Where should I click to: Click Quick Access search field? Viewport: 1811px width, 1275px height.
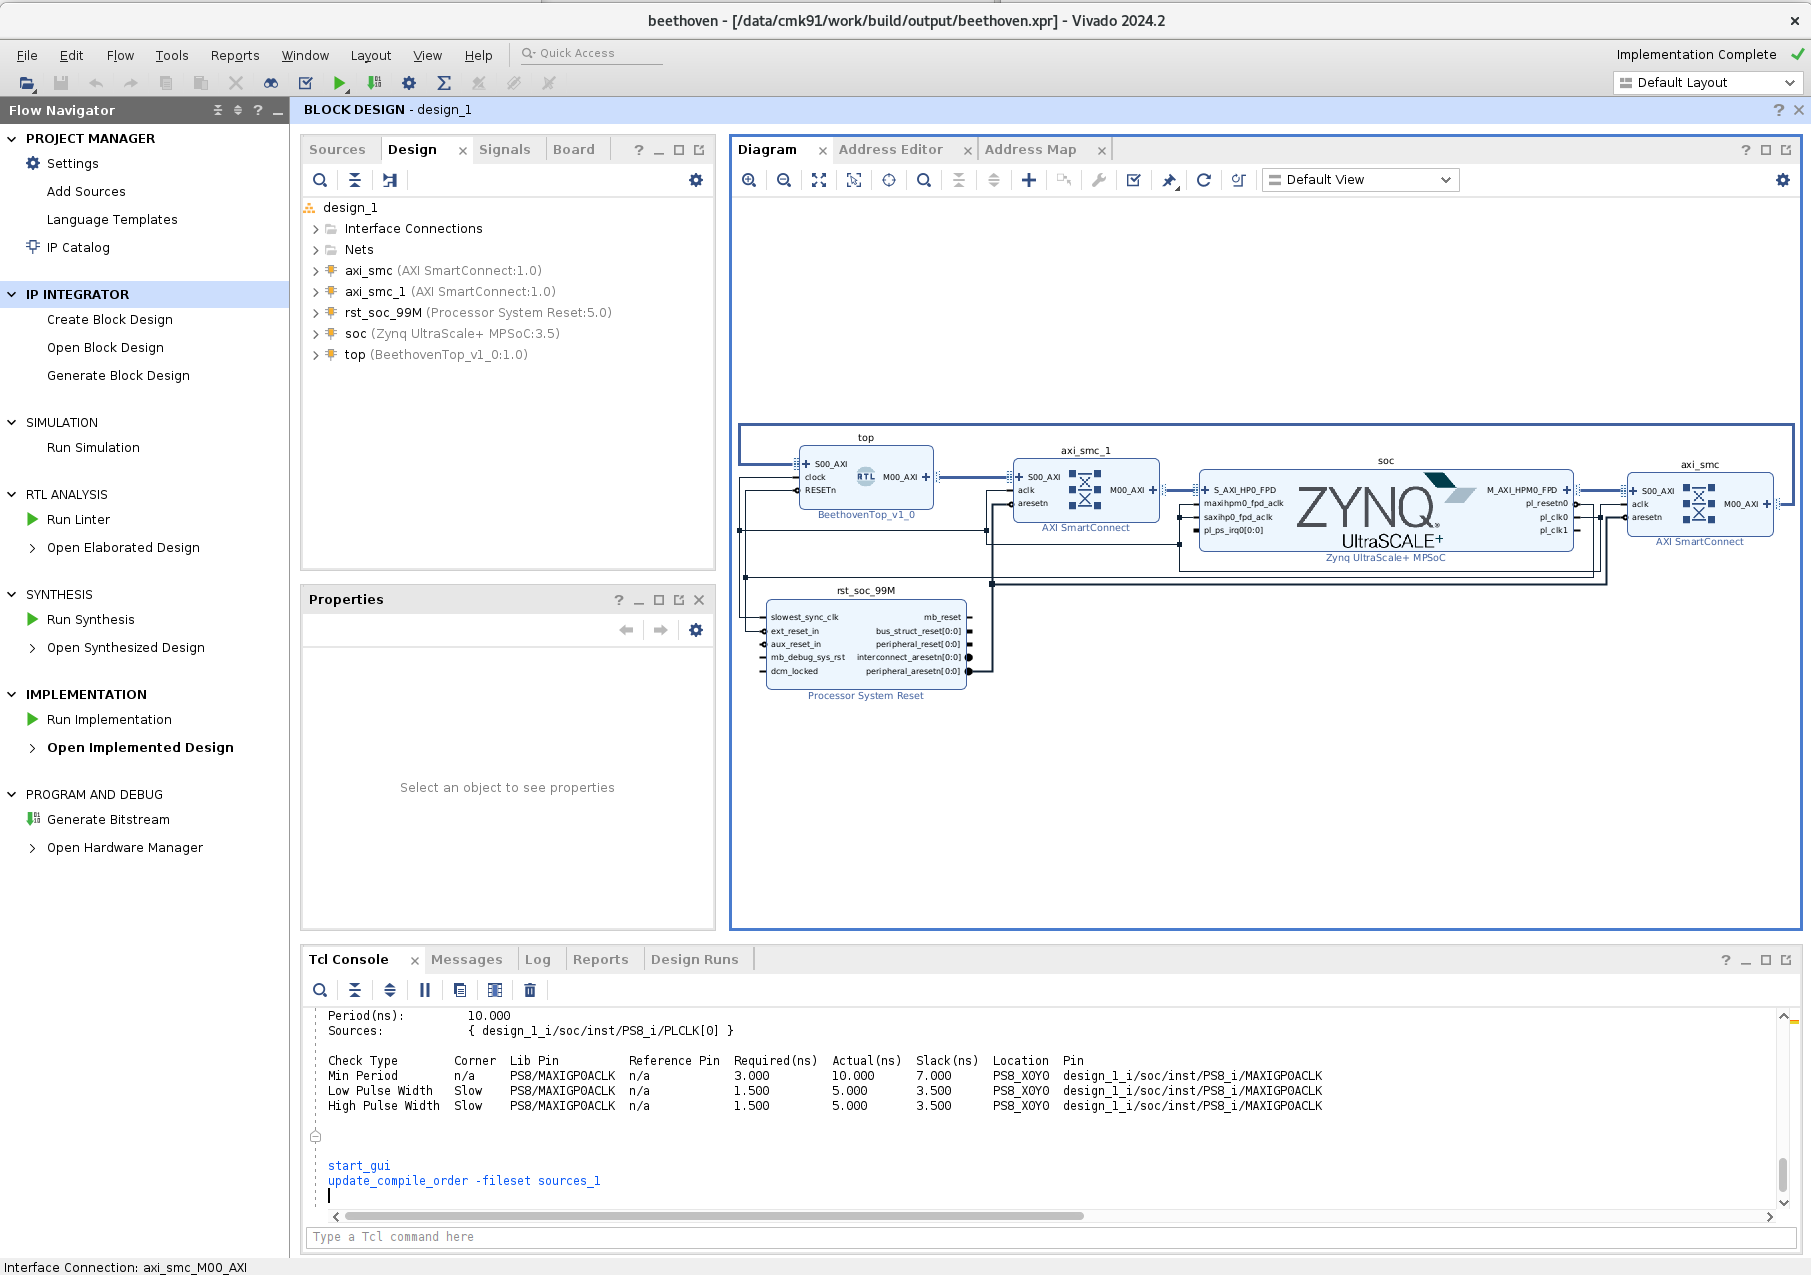click(x=590, y=54)
